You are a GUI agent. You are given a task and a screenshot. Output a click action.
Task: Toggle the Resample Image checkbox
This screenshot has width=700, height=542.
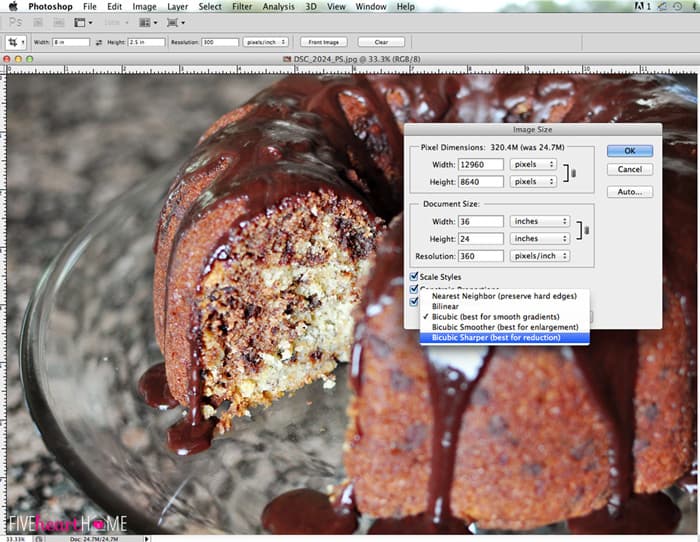tap(414, 301)
